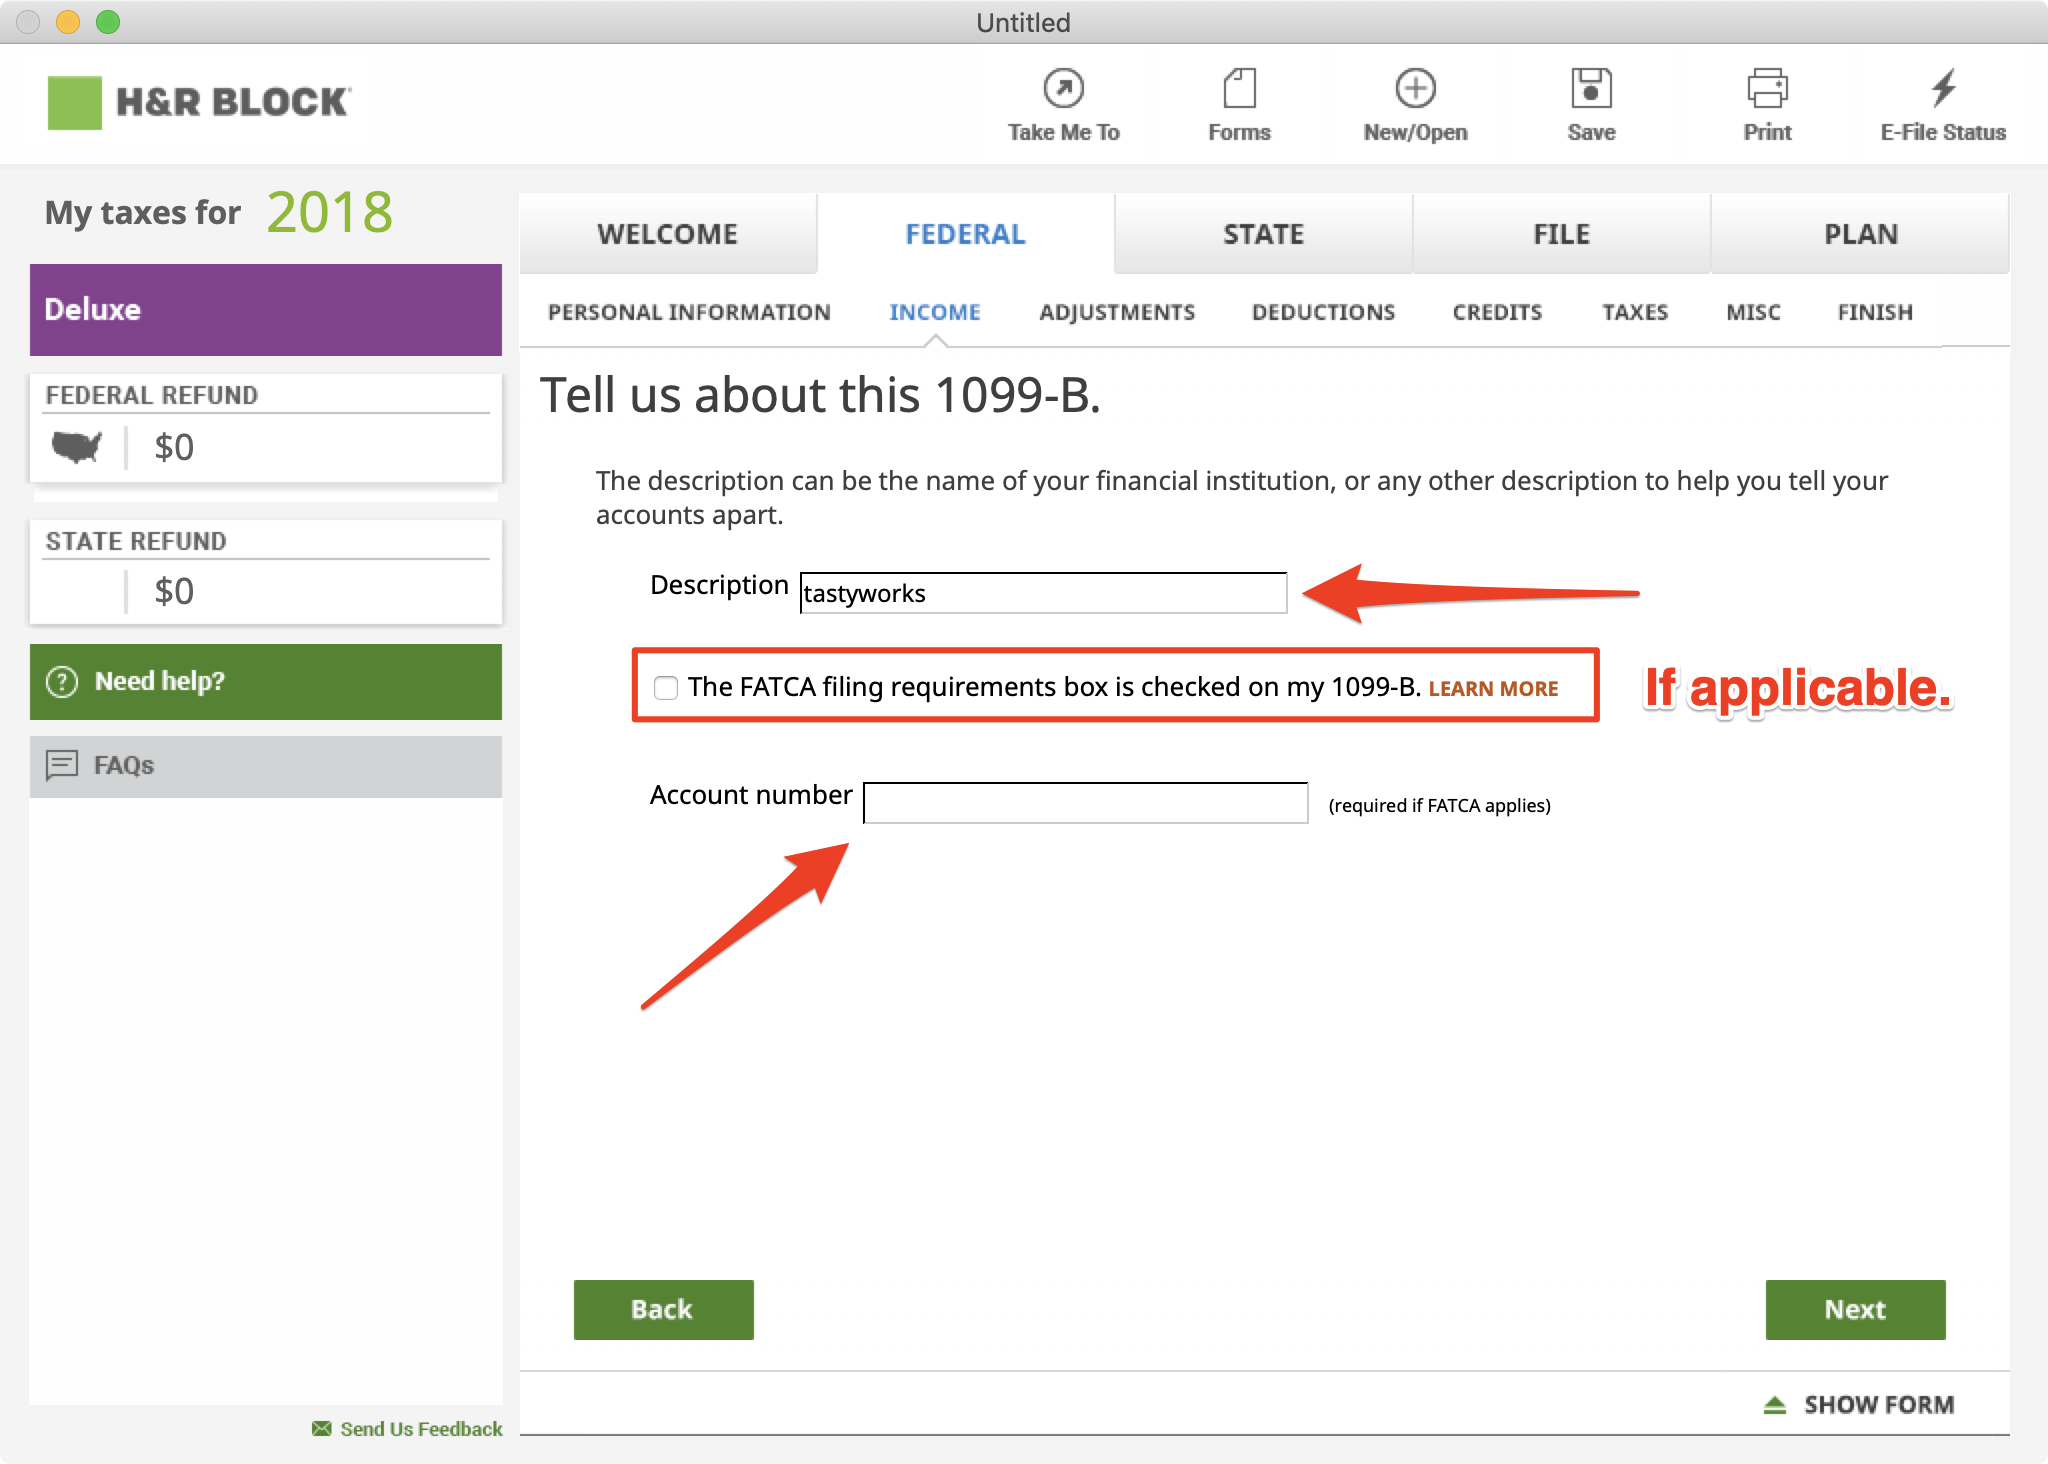Viewport: 2048px width, 1464px height.
Task: Click the New/Open icon
Action: (1415, 90)
